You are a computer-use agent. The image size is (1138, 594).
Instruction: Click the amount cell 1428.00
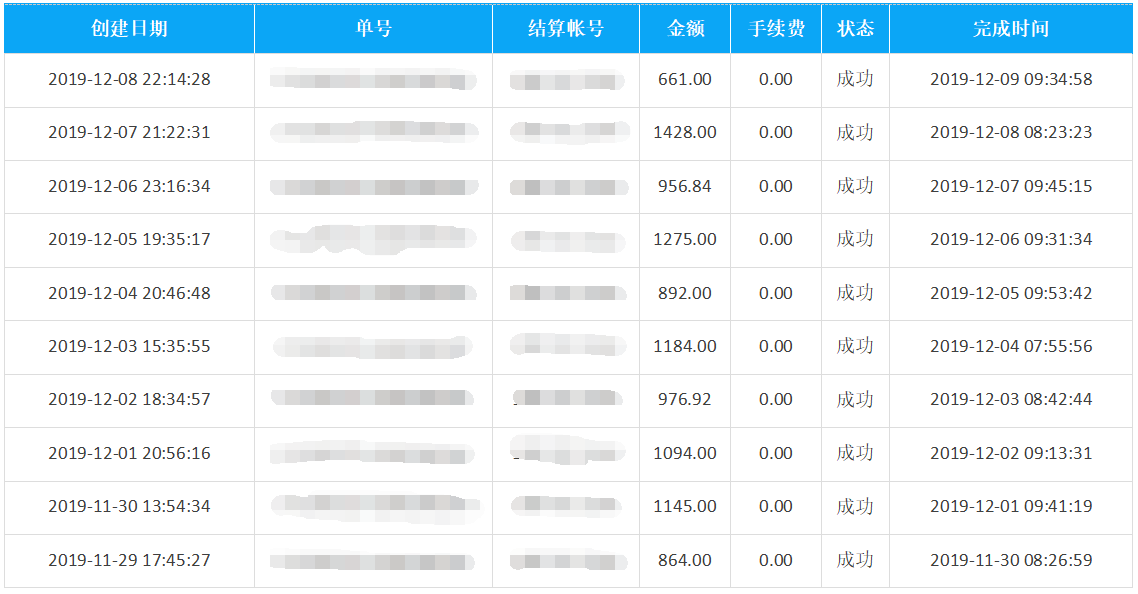pos(685,132)
